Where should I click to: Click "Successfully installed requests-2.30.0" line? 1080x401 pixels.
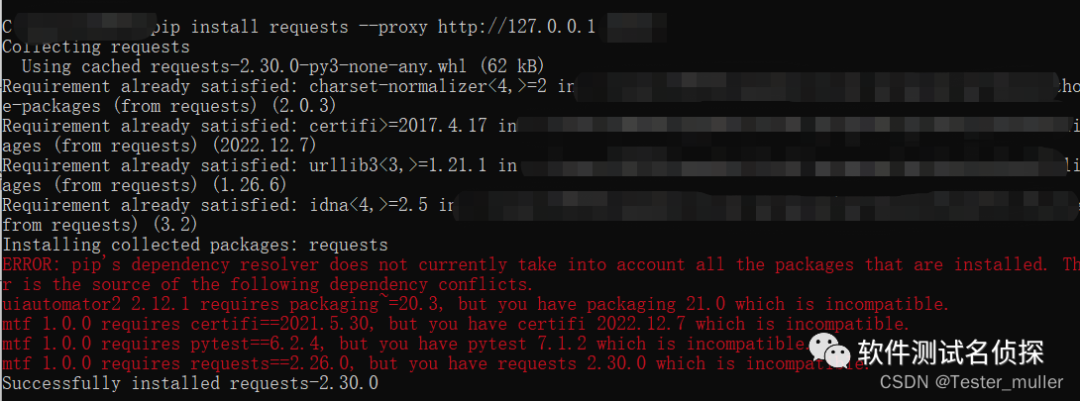190,384
